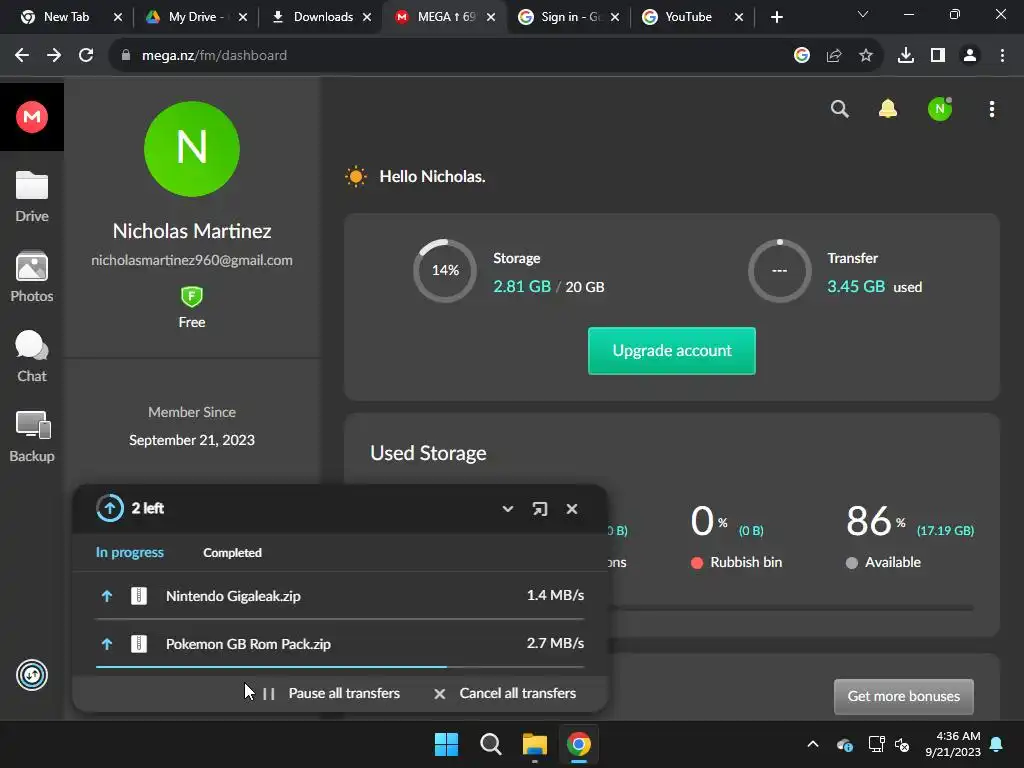Open MEGA search magnifier icon
Viewport: 1024px width, 768px height.
[x=839, y=109]
